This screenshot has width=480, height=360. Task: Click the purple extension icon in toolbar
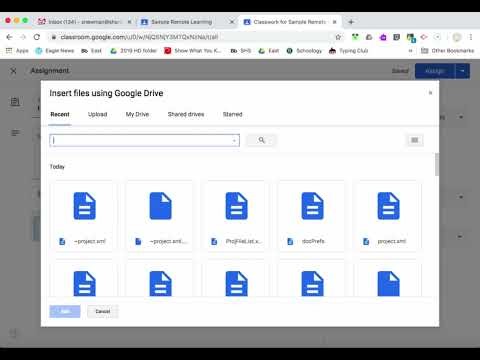click(383, 37)
